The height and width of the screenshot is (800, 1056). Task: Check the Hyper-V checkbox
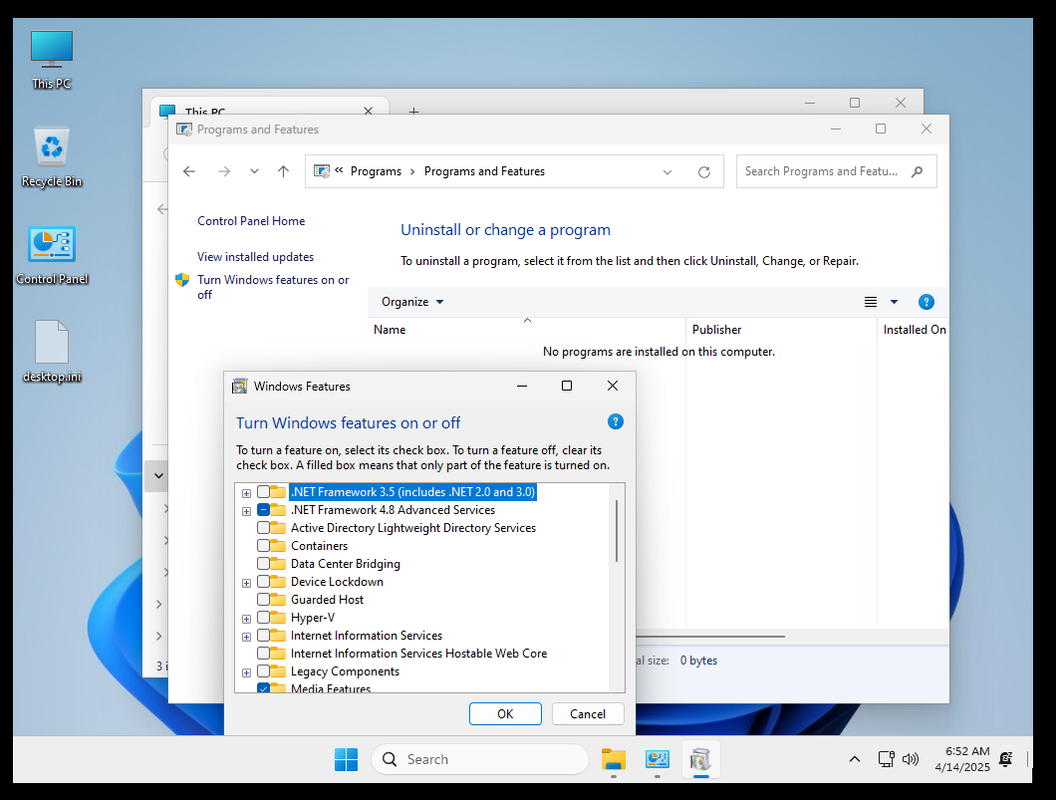pos(263,618)
